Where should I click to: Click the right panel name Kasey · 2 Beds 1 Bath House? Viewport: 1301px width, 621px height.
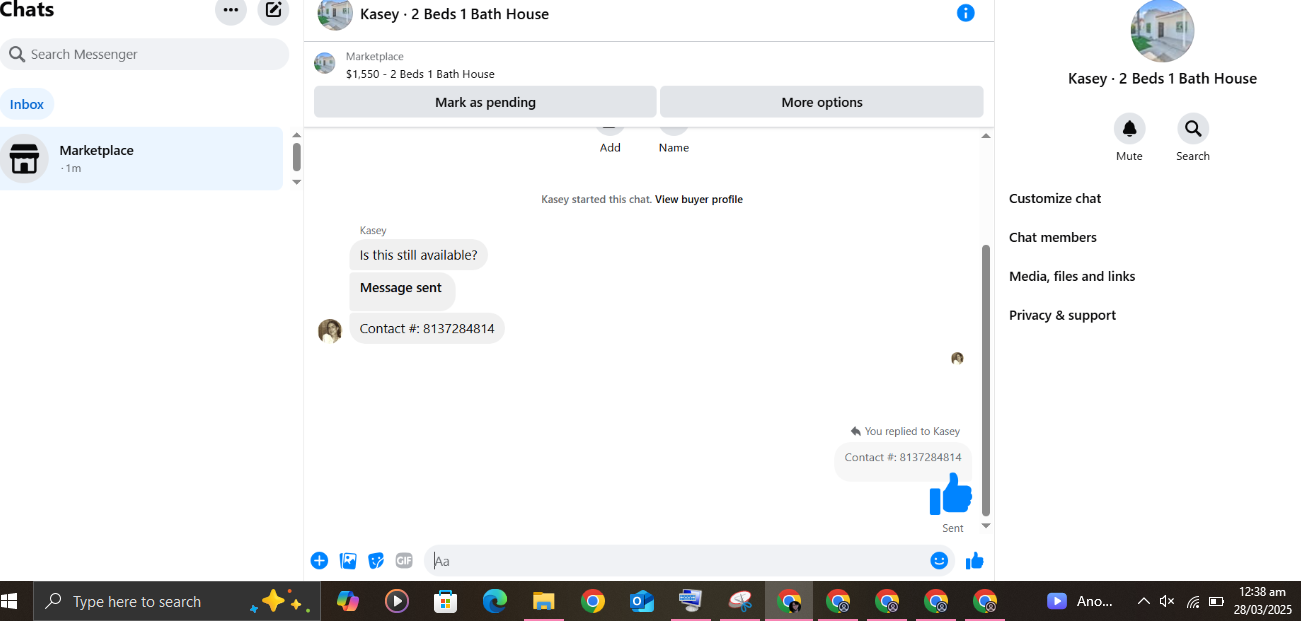(x=1162, y=78)
